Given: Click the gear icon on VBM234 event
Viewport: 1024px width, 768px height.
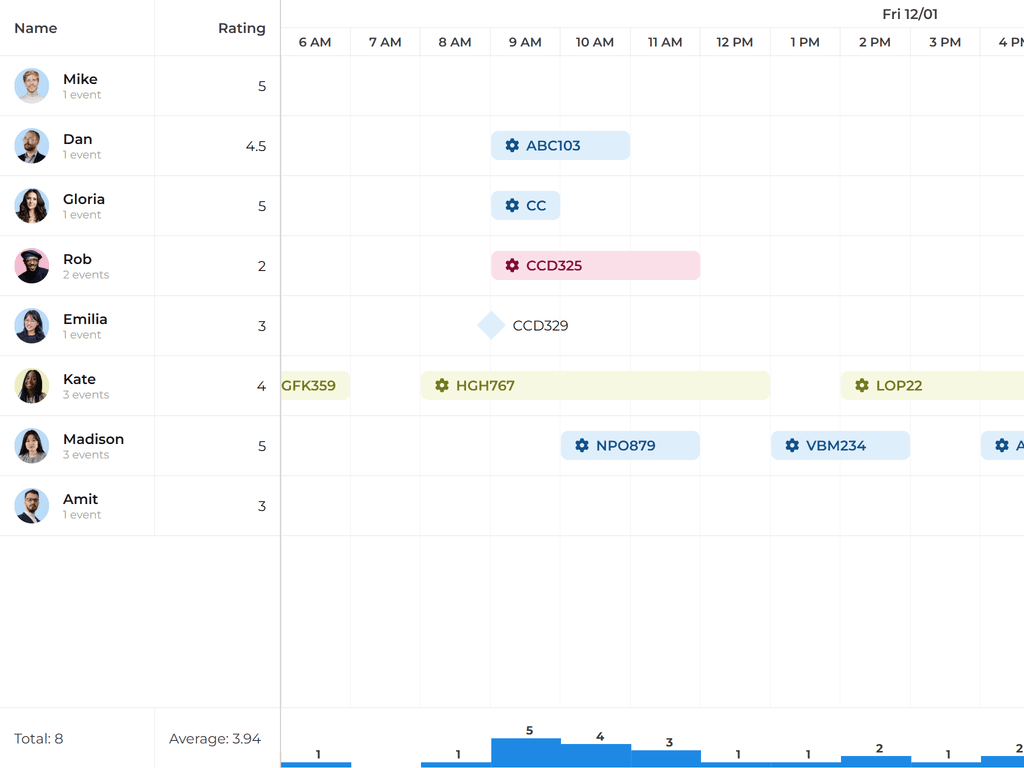Looking at the screenshot, I should pos(792,446).
